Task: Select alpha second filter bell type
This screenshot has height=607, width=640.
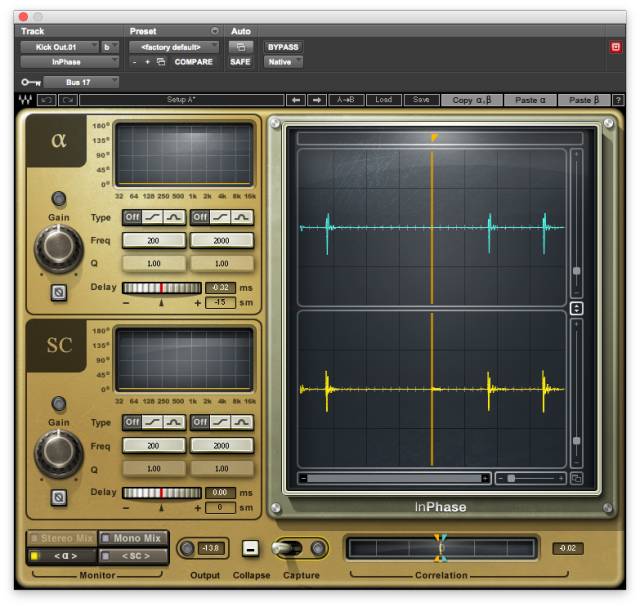Action: pos(242,217)
